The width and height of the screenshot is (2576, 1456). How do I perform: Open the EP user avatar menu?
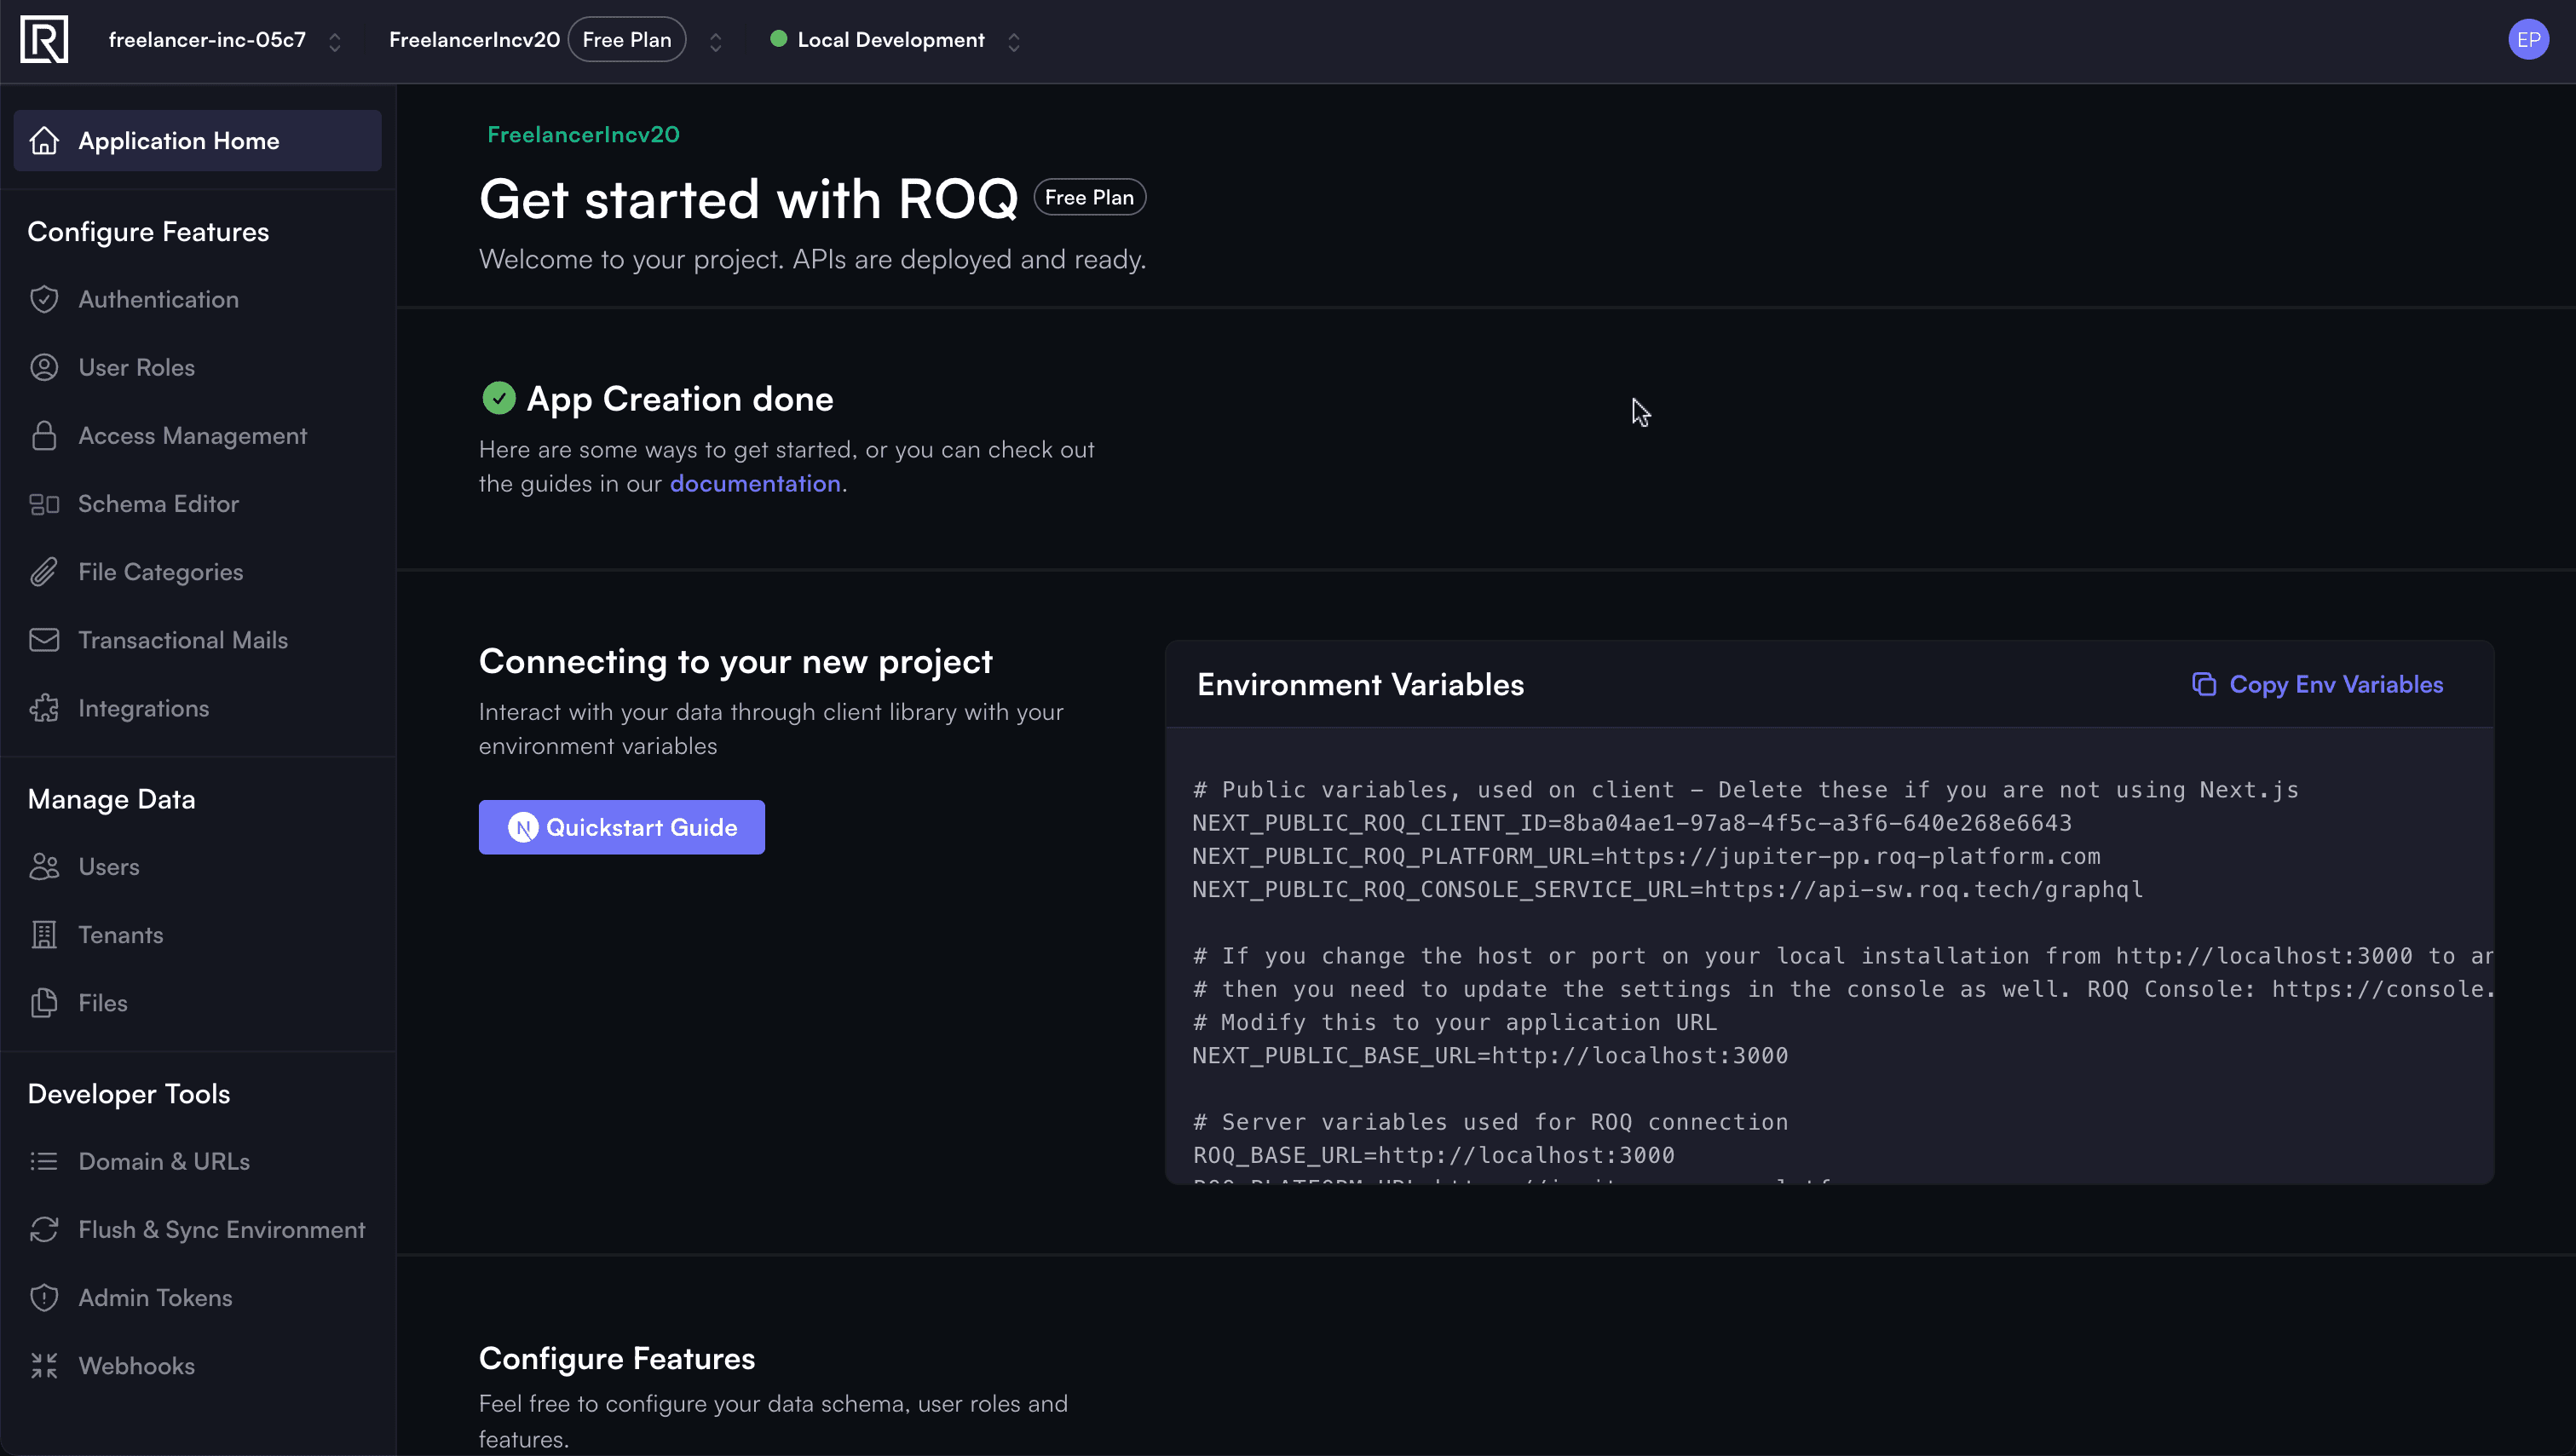click(x=2528, y=40)
